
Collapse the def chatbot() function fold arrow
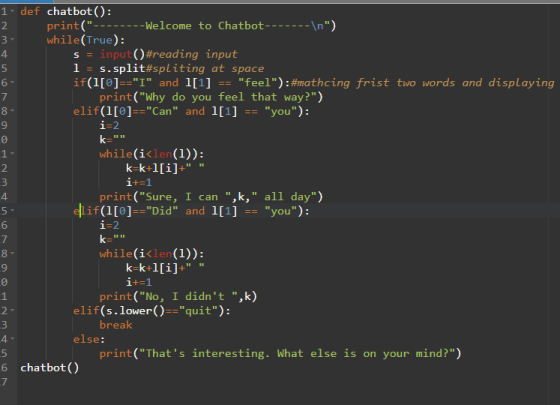pos(12,11)
